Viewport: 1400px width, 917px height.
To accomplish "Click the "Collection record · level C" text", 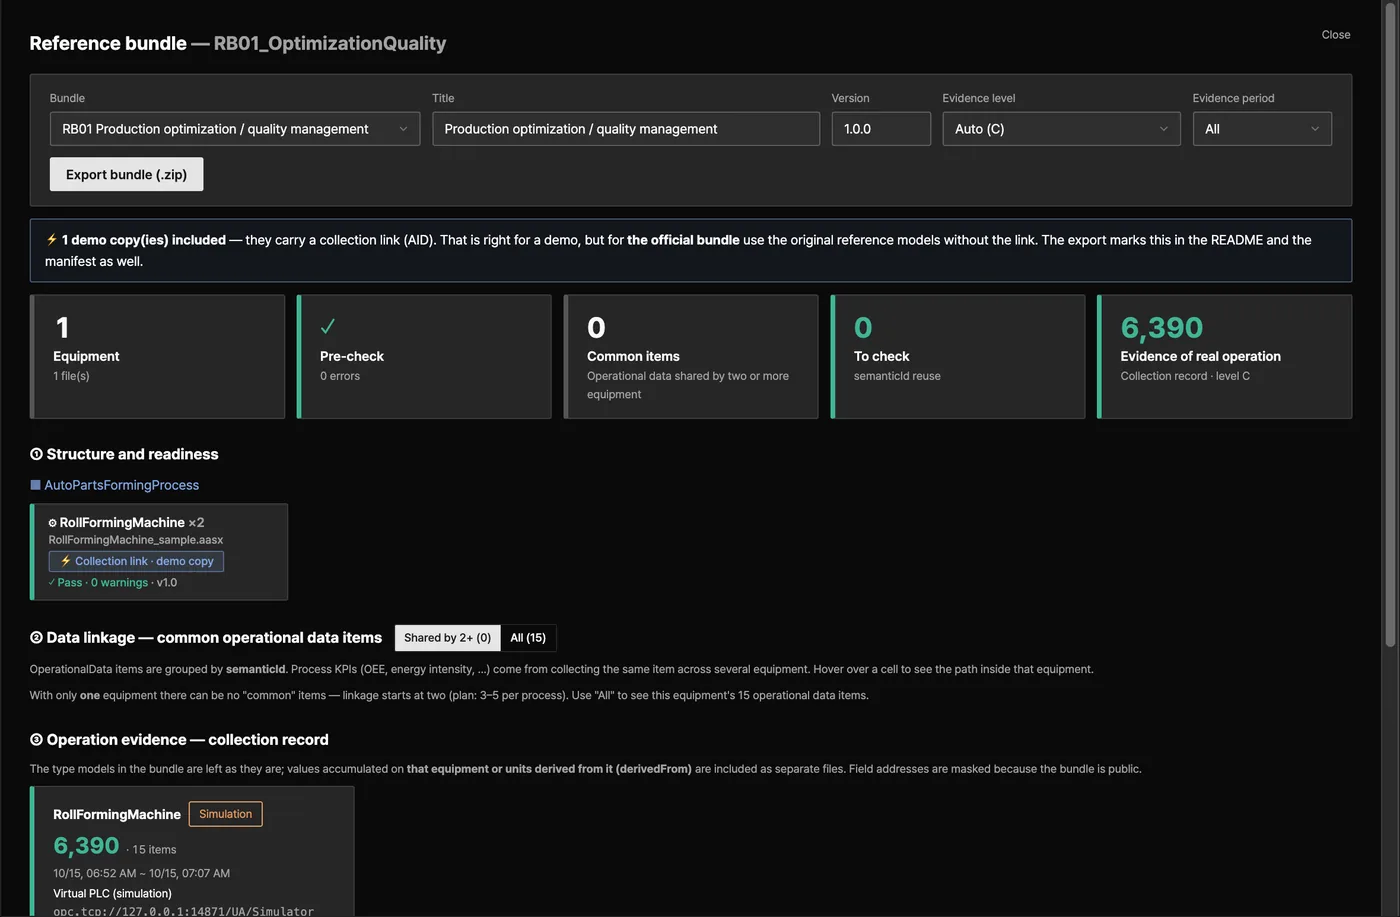I will tap(1185, 376).
